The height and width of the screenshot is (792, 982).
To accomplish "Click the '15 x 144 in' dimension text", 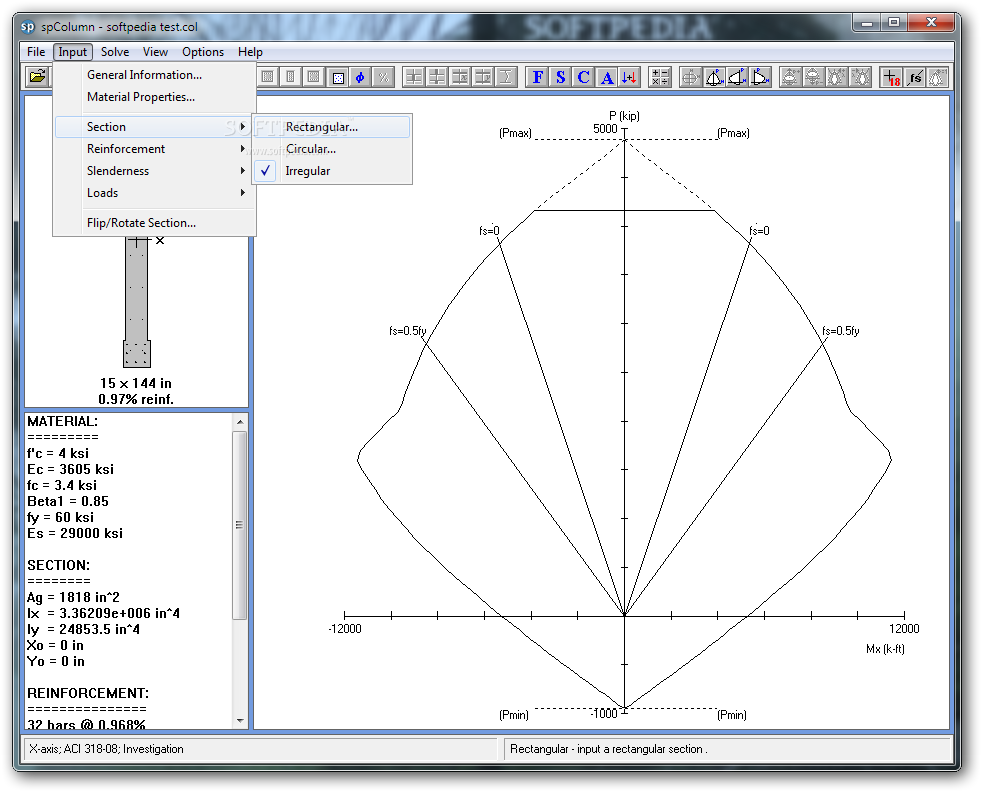I will (x=136, y=383).
